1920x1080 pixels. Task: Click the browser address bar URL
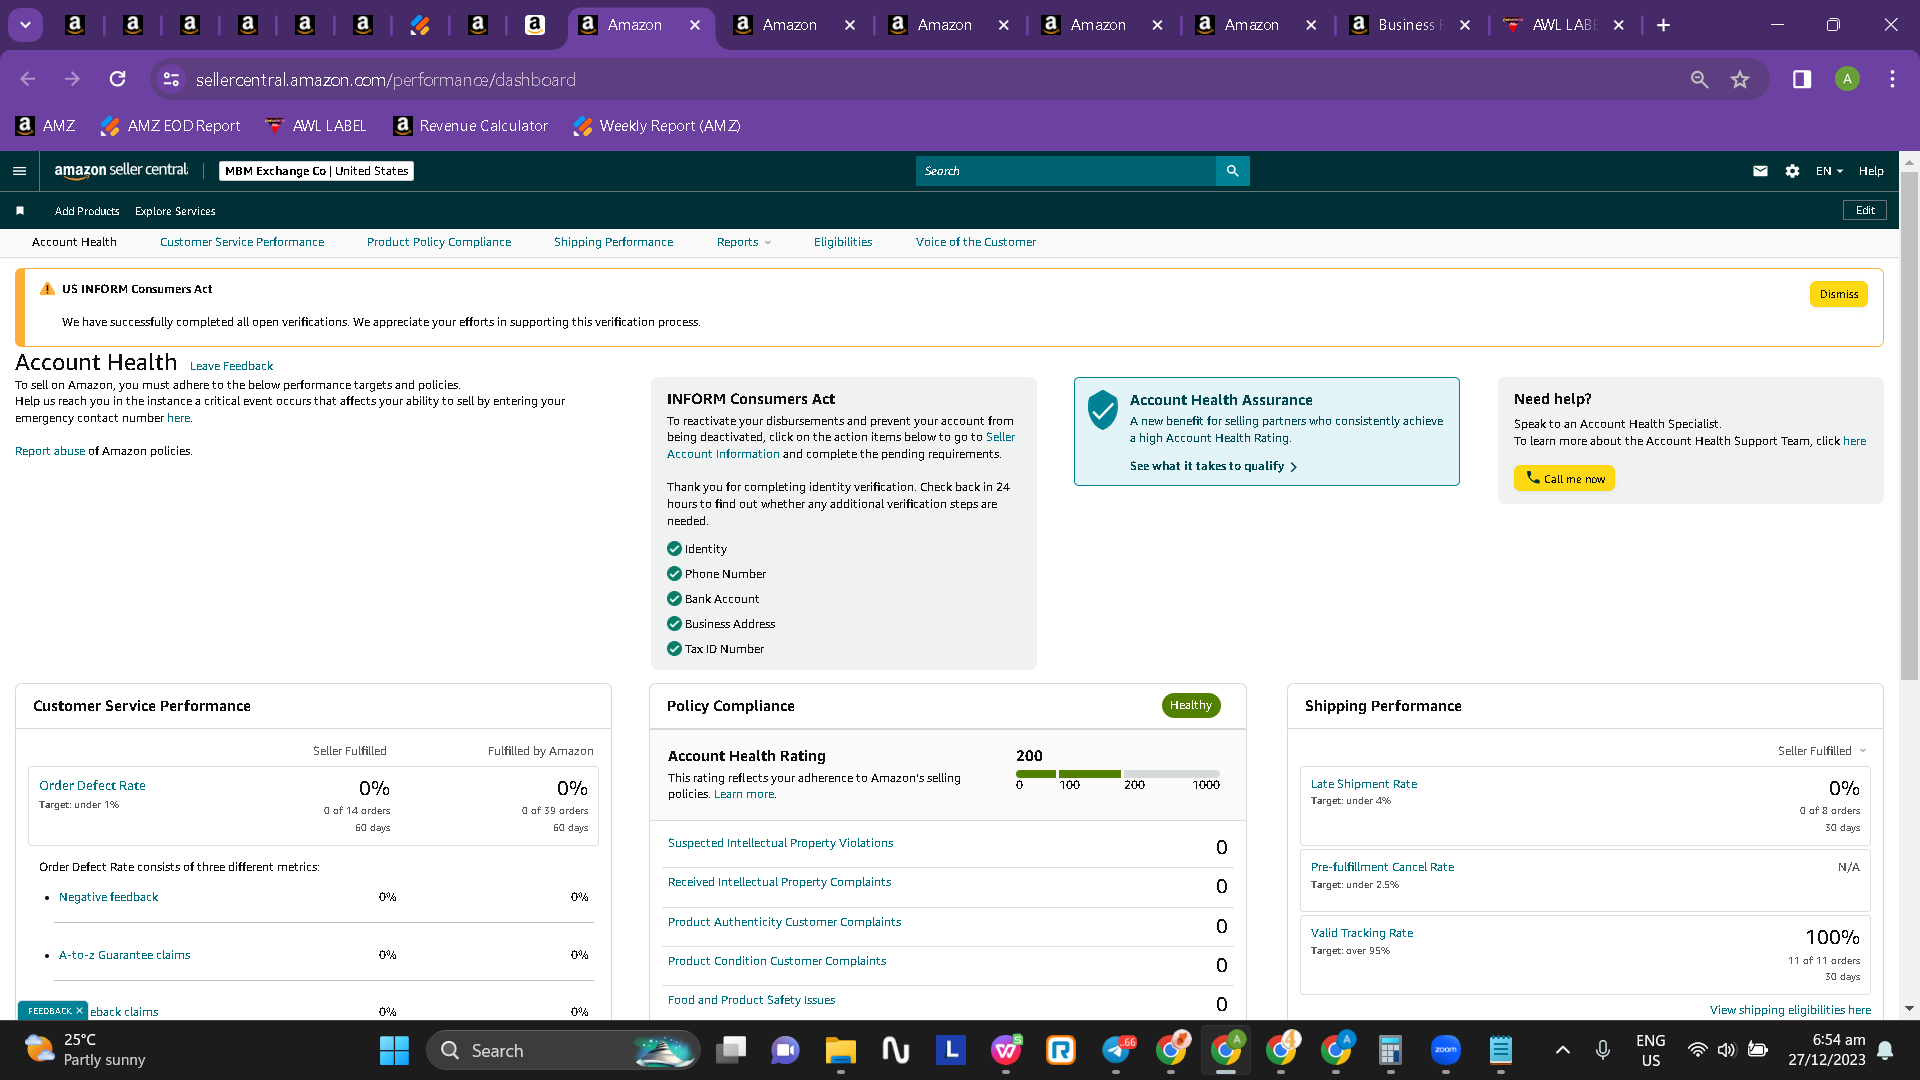(385, 79)
